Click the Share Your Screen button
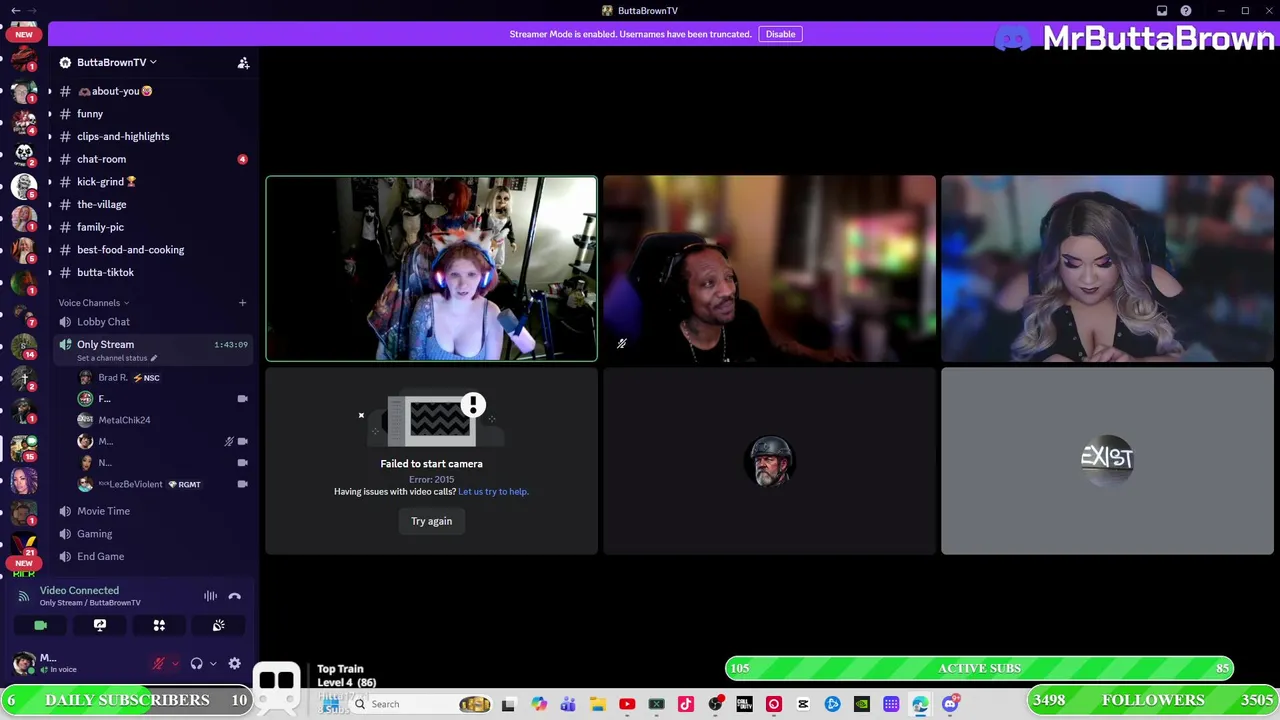Viewport: 1280px width, 720px height. (x=100, y=625)
